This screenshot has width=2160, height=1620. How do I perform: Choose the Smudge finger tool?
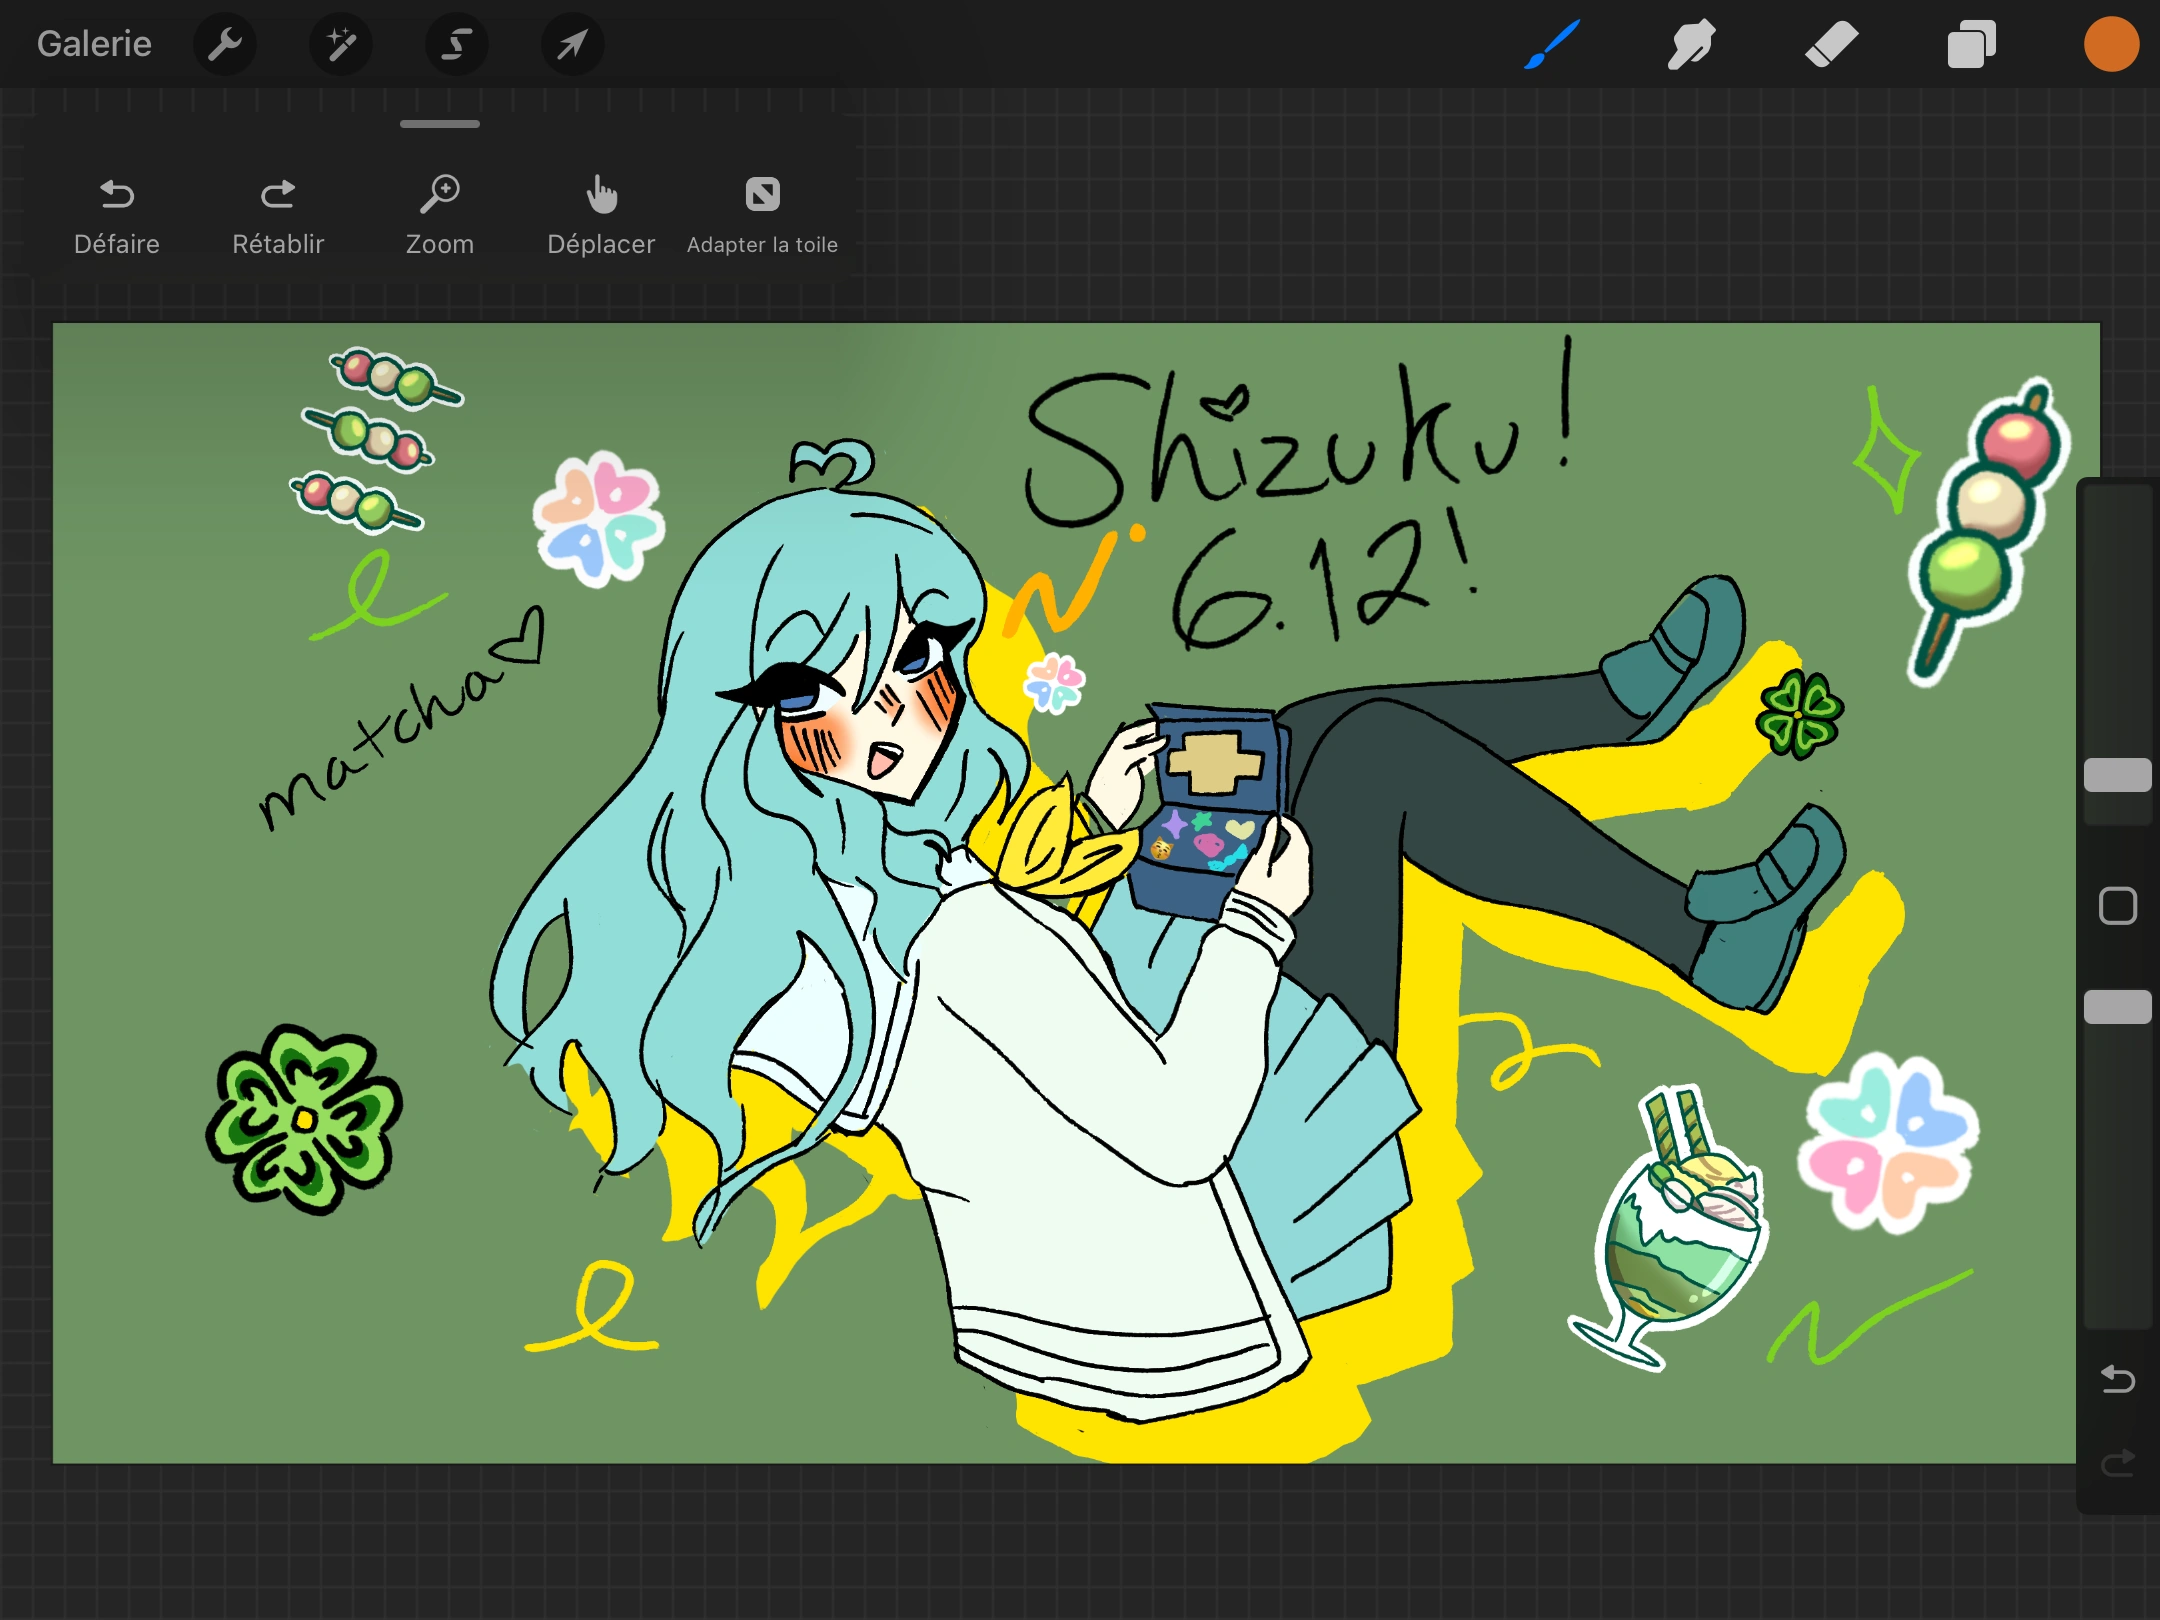(x=1691, y=44)
